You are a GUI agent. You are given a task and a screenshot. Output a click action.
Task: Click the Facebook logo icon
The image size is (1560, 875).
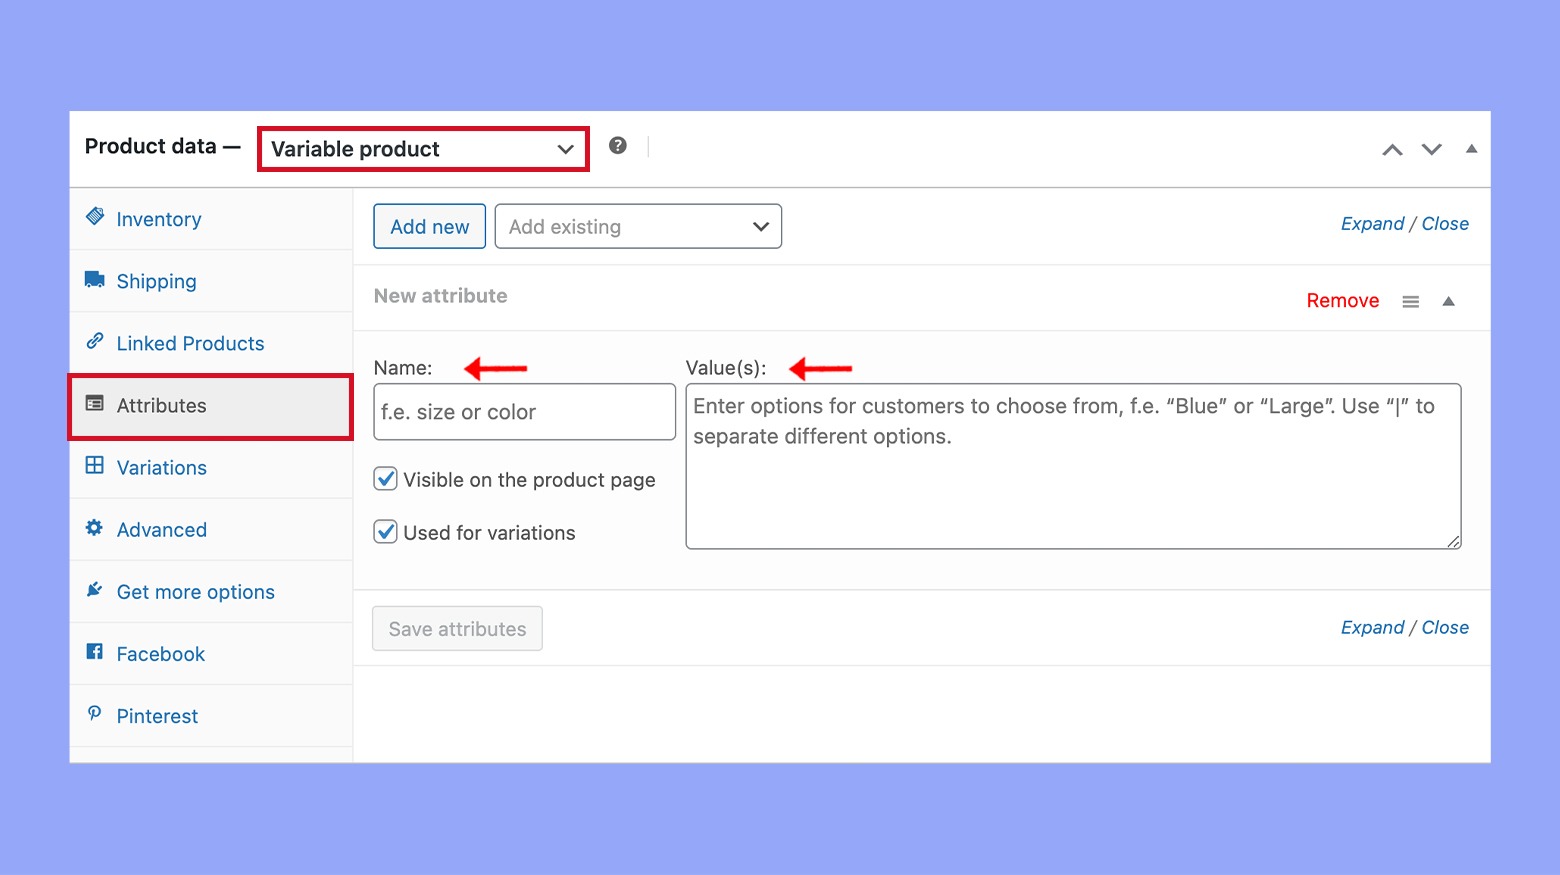pyautogui.click(x=95, y=651)
